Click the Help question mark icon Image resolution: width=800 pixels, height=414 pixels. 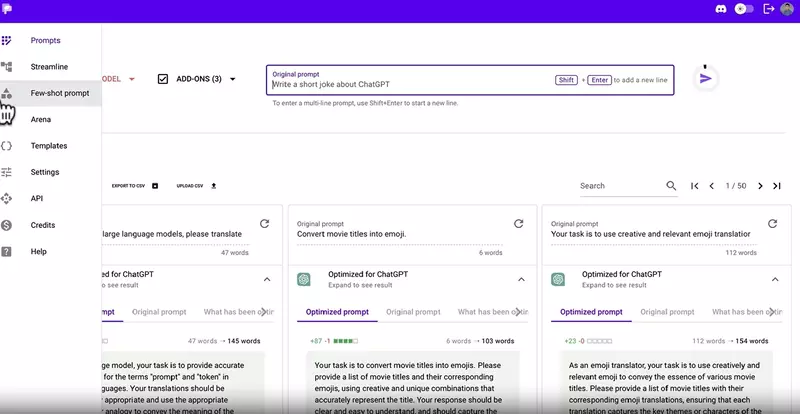point(6,251)
